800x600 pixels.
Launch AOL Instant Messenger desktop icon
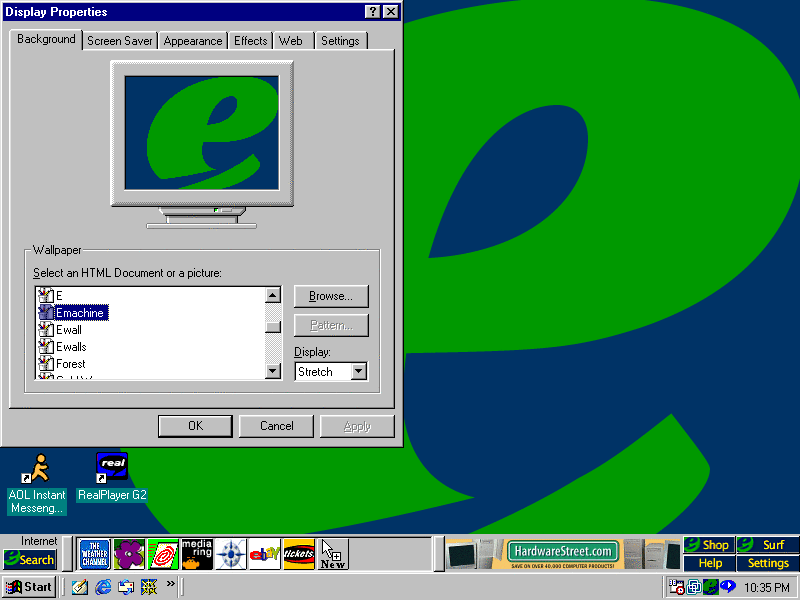[37, 469]
